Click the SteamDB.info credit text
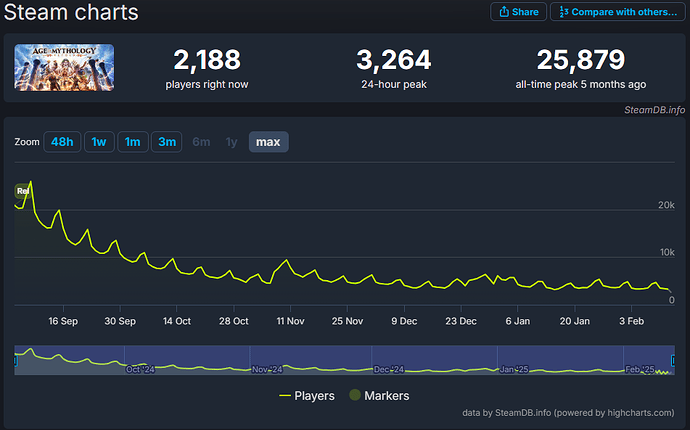 click(654, 110)
